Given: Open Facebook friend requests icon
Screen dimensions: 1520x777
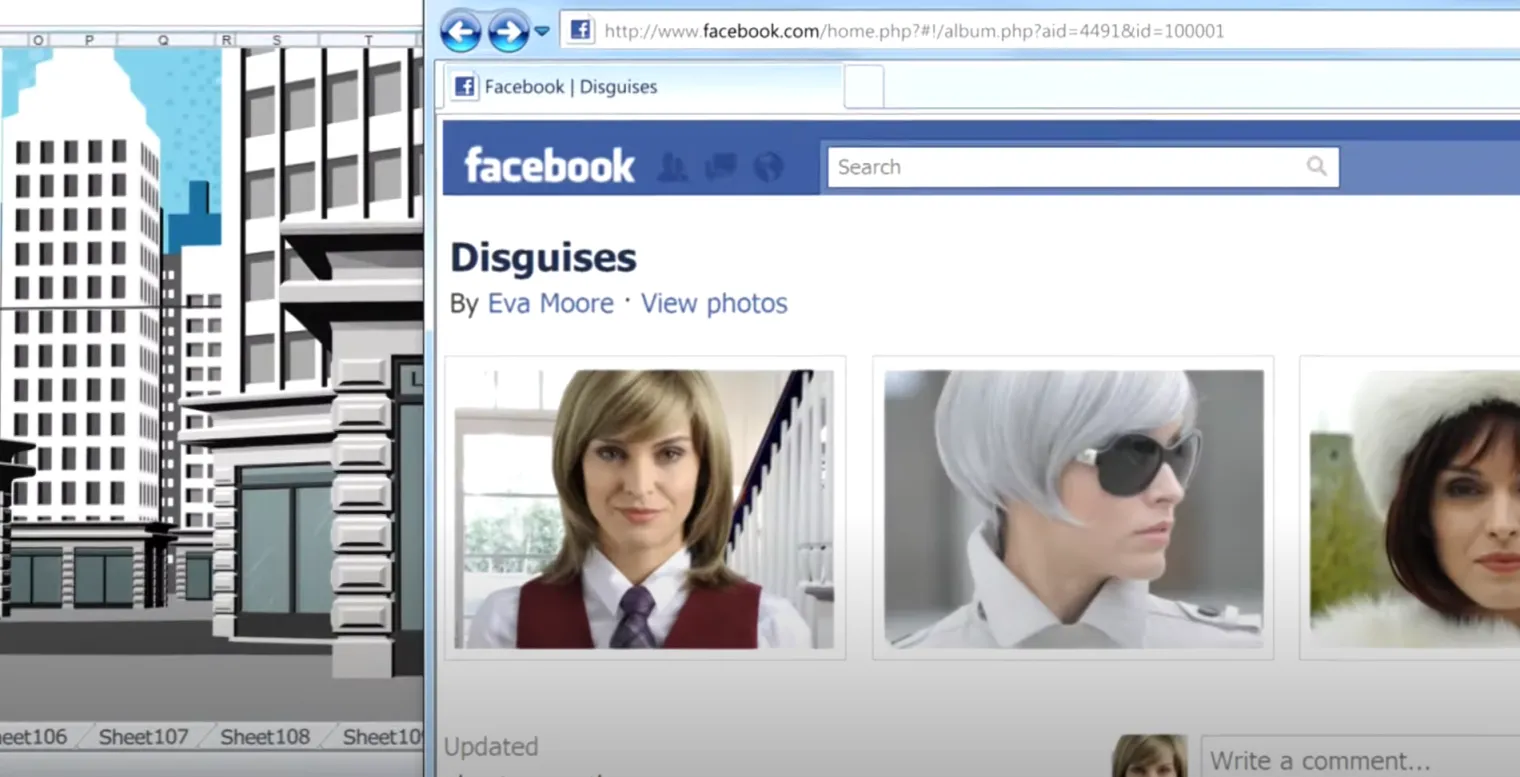Looking at the screenshot, I should pyautogui.click(x=672, y=167).
